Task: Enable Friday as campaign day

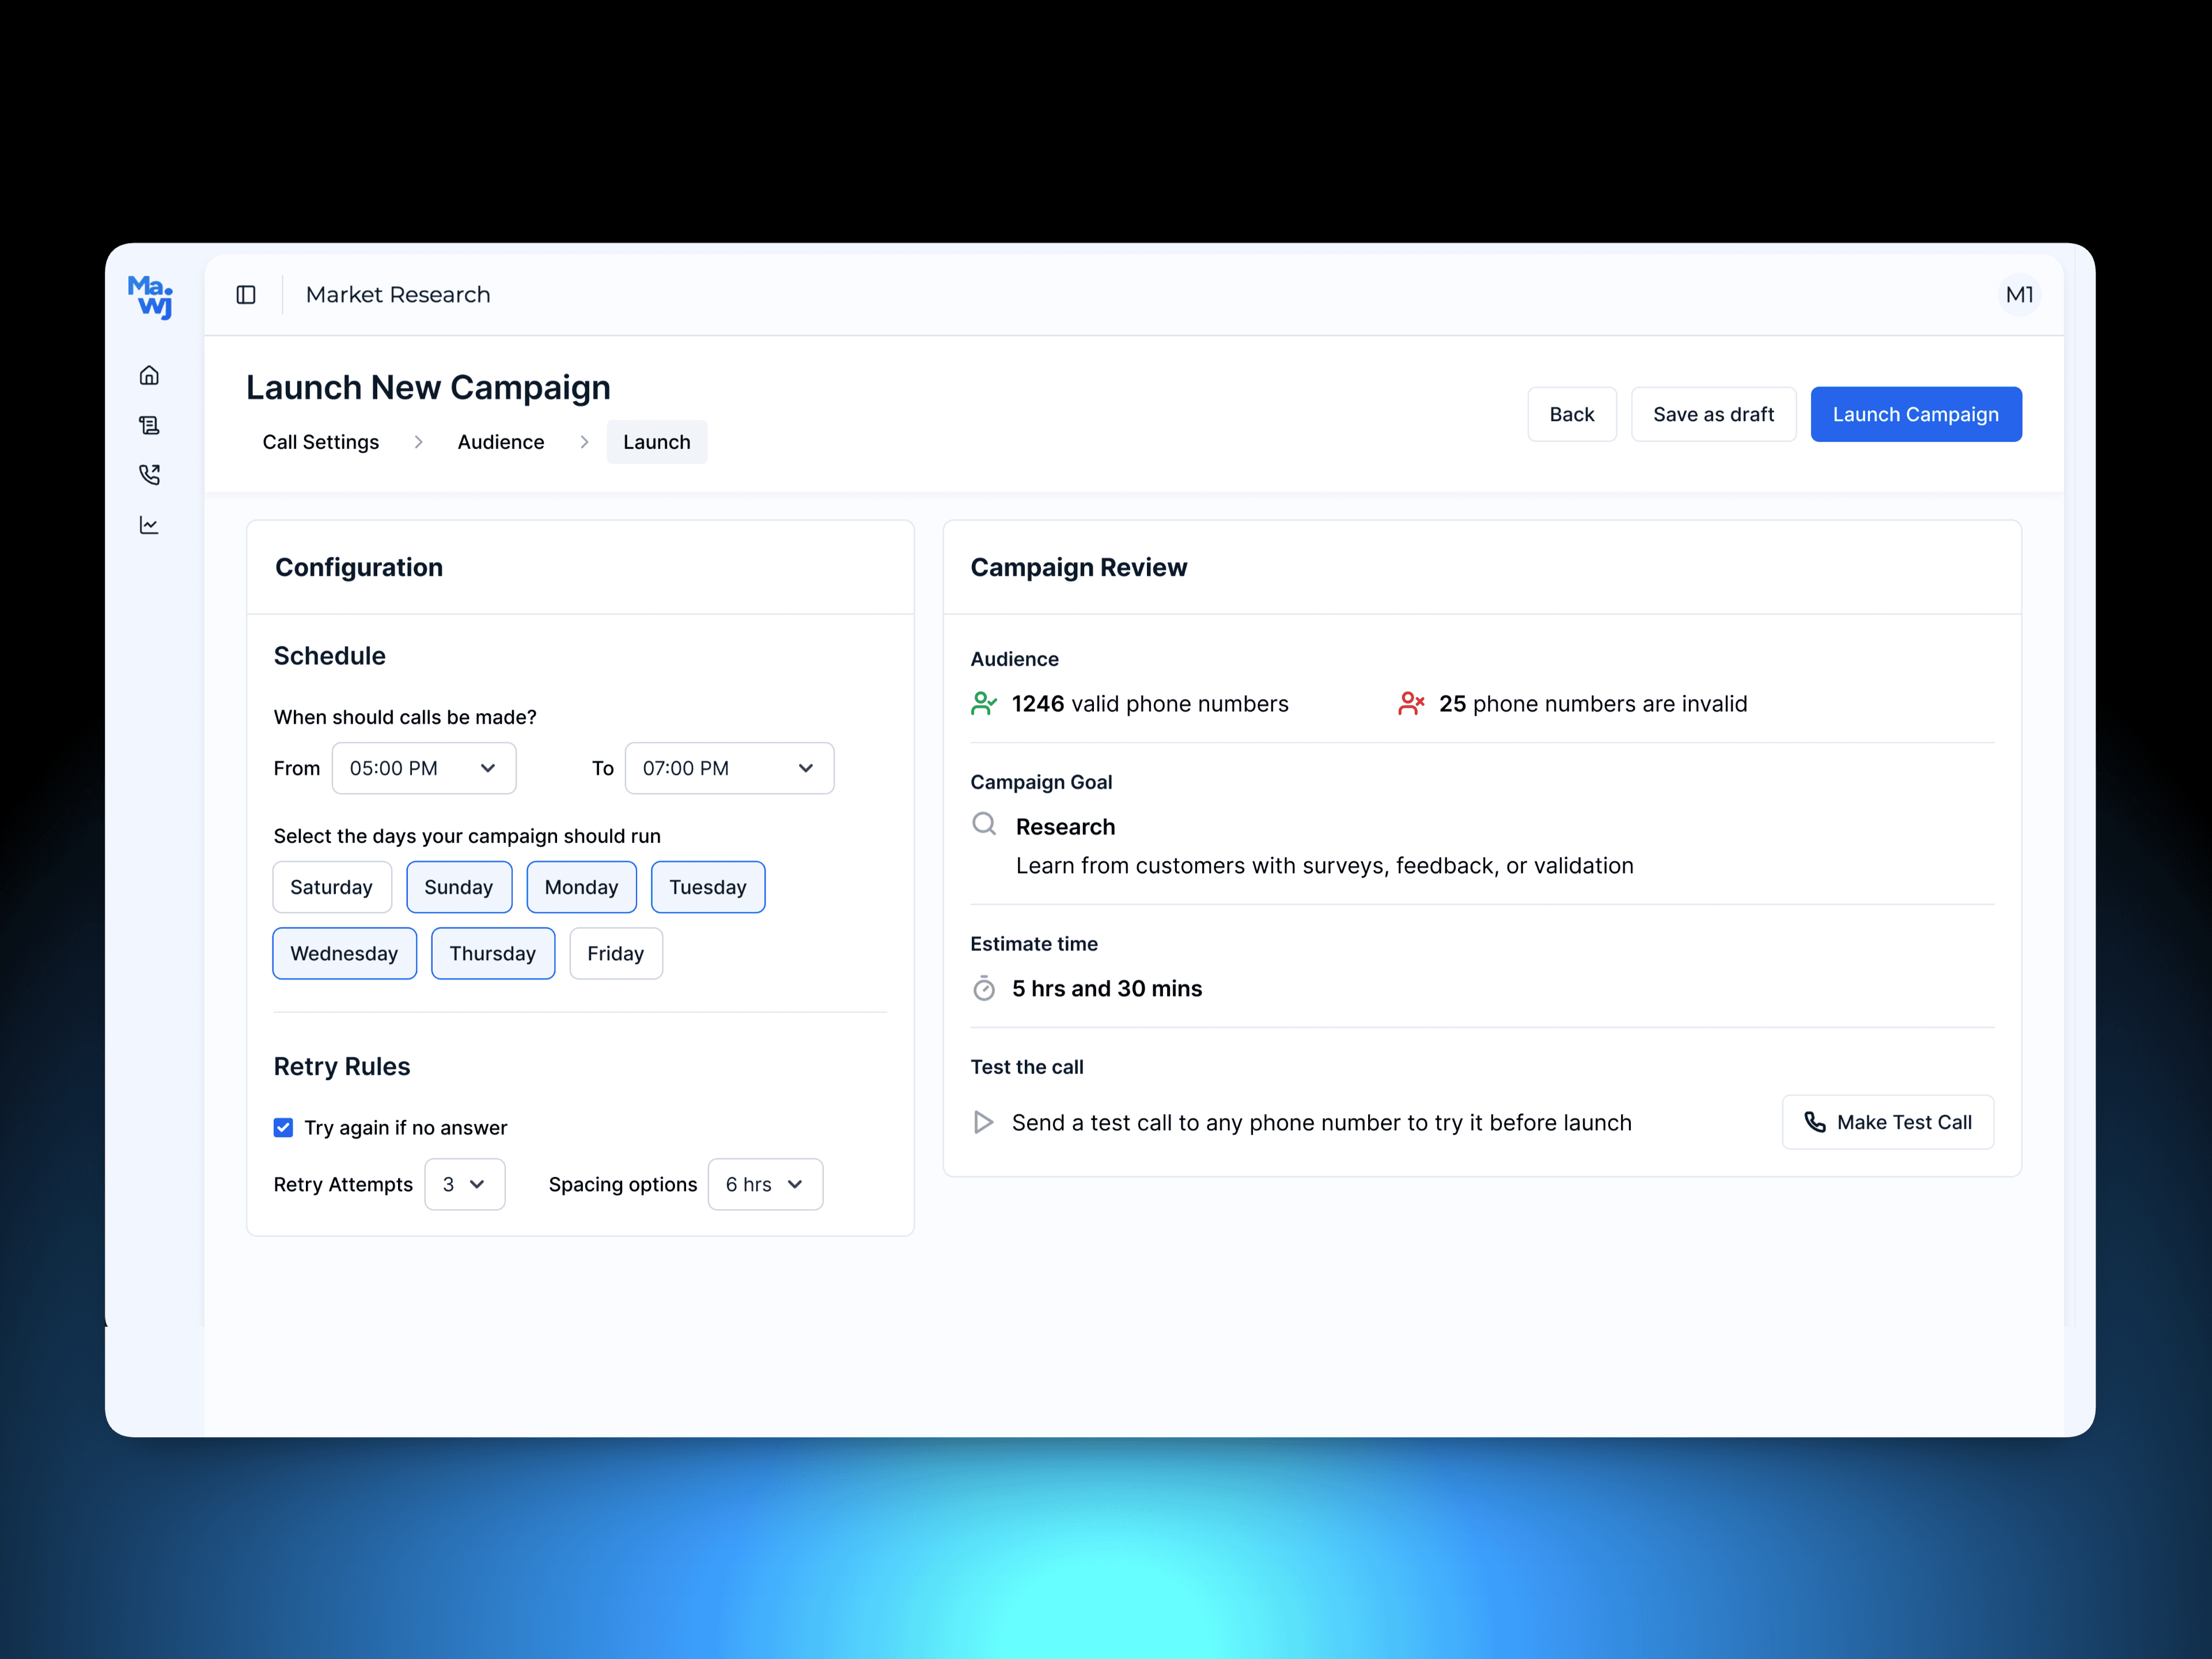Action: [x=615, y=953]
